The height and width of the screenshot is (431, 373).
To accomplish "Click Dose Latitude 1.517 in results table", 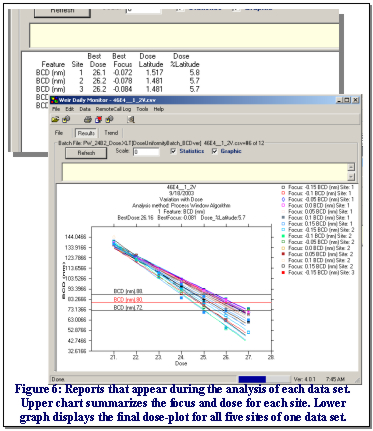I will pyautogui.click(x=154, y=72).
